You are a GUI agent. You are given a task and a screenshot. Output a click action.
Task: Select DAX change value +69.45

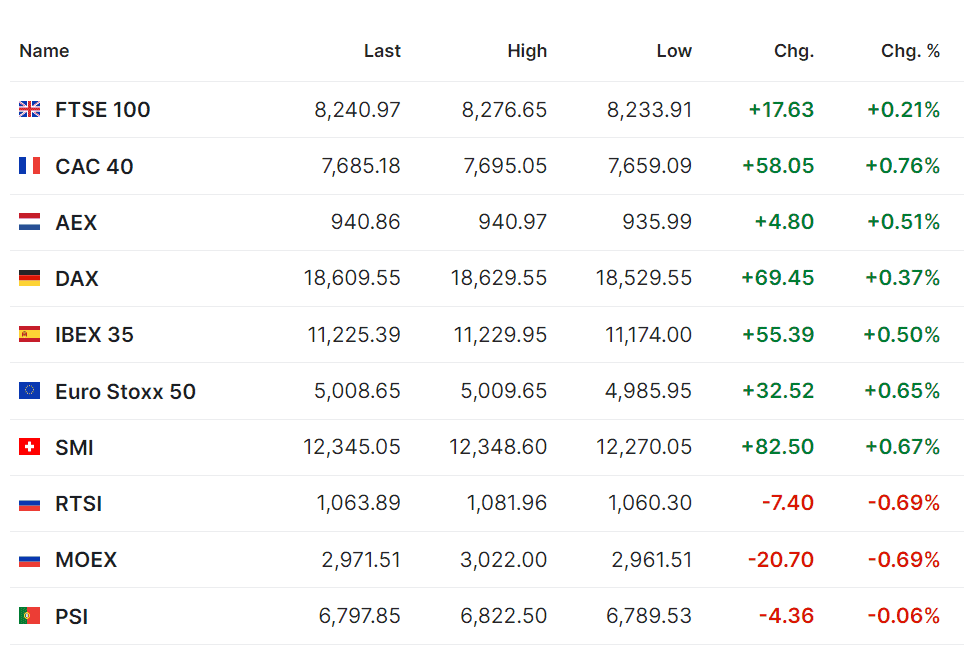pos(778,278)
